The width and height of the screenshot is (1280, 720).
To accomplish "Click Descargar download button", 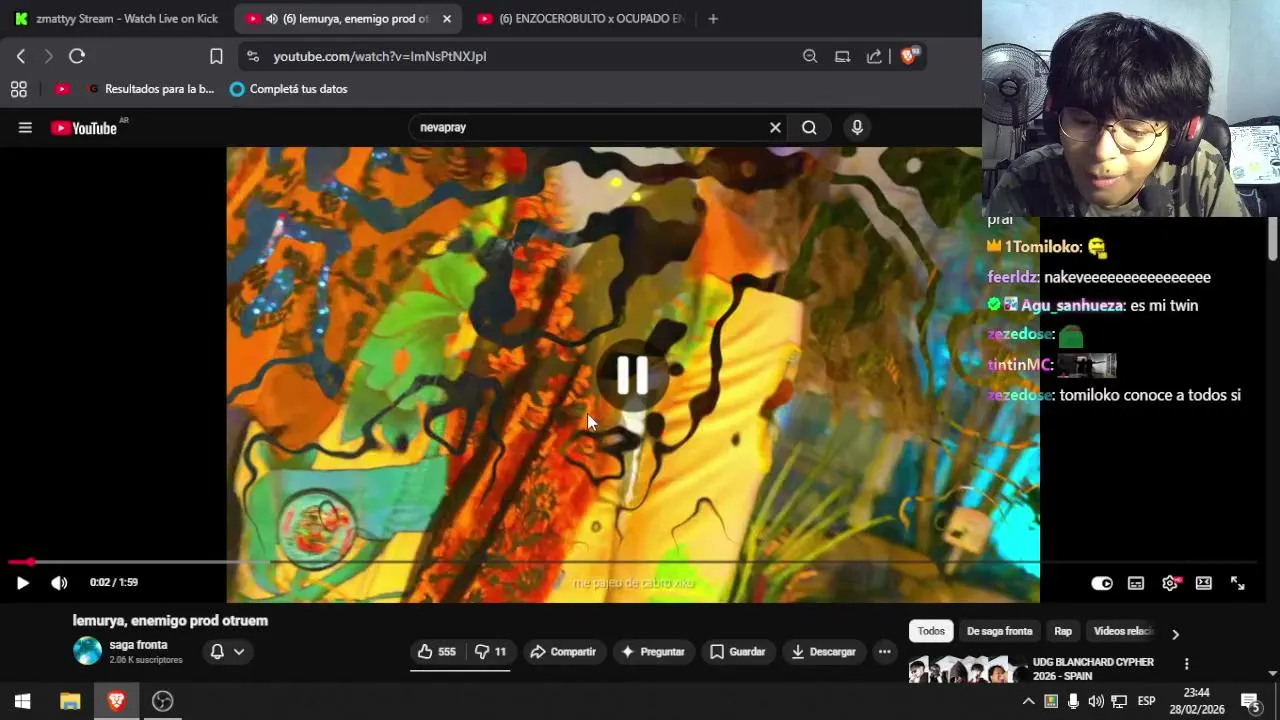I will click(x=824, y=652).
